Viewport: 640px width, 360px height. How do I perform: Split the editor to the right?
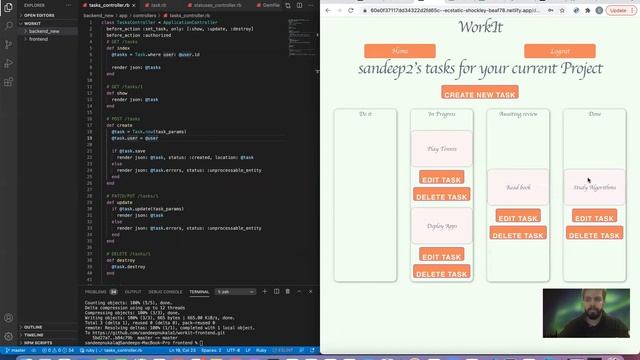(300, 5)
